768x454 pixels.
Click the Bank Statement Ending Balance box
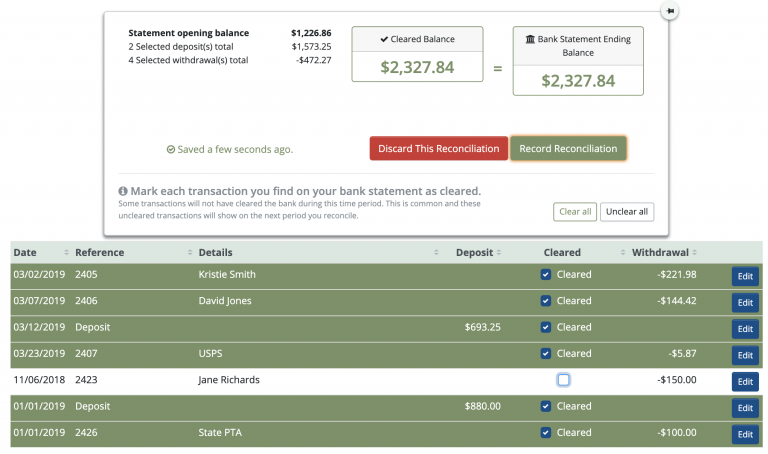pyautogui.click(x=578, y=61)
